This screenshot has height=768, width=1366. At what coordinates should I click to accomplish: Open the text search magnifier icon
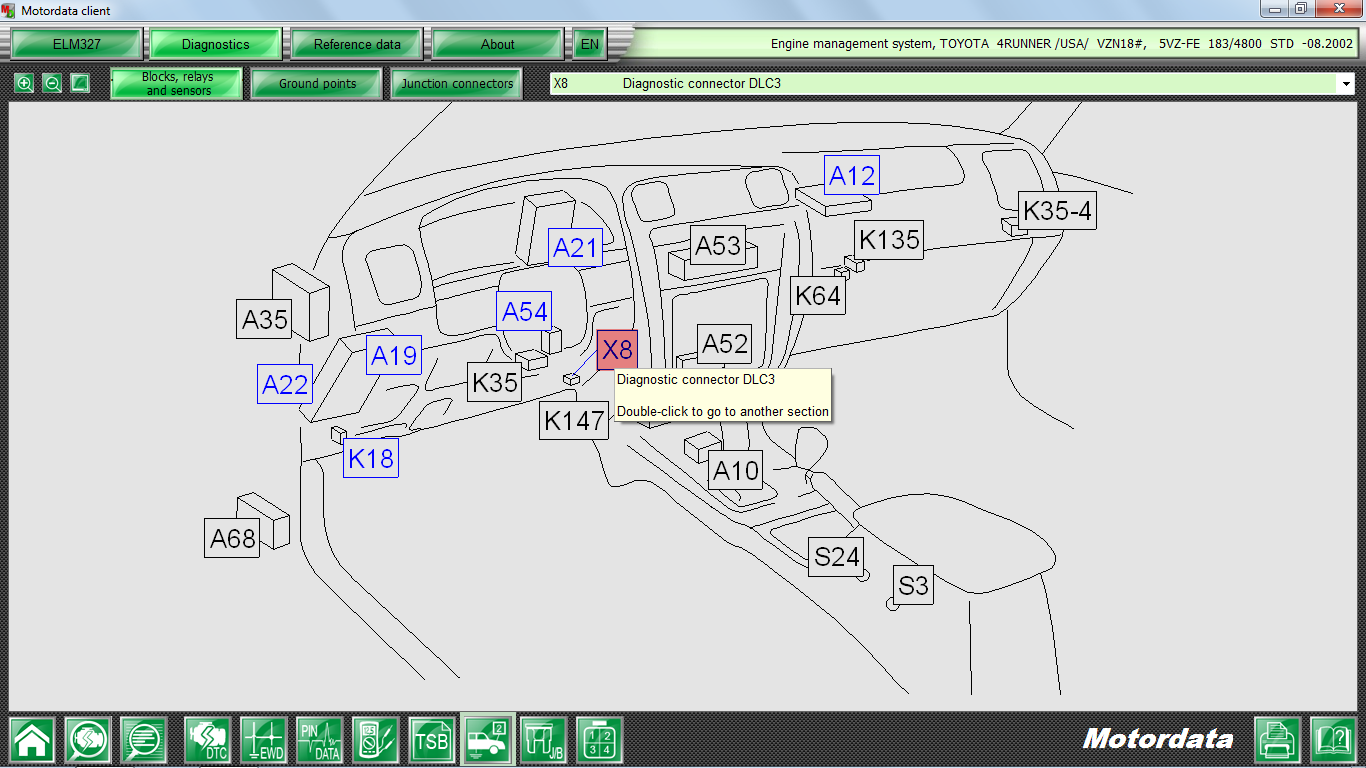[144, 740]
